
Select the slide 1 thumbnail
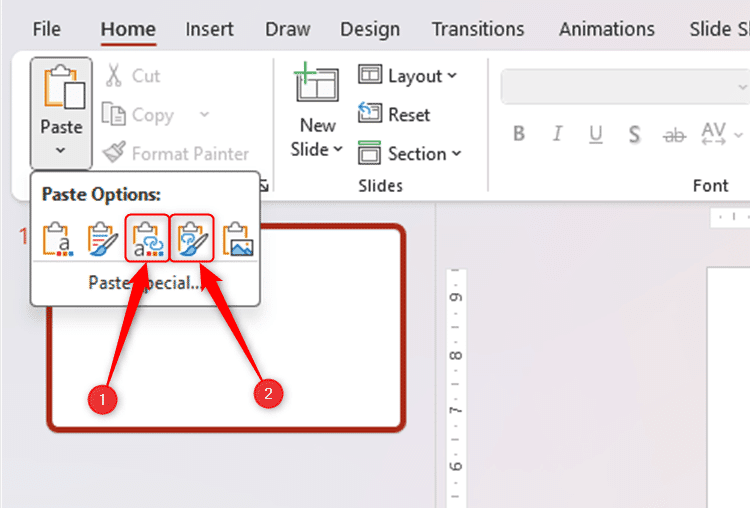pyautogui.click(x=226, y=328)
